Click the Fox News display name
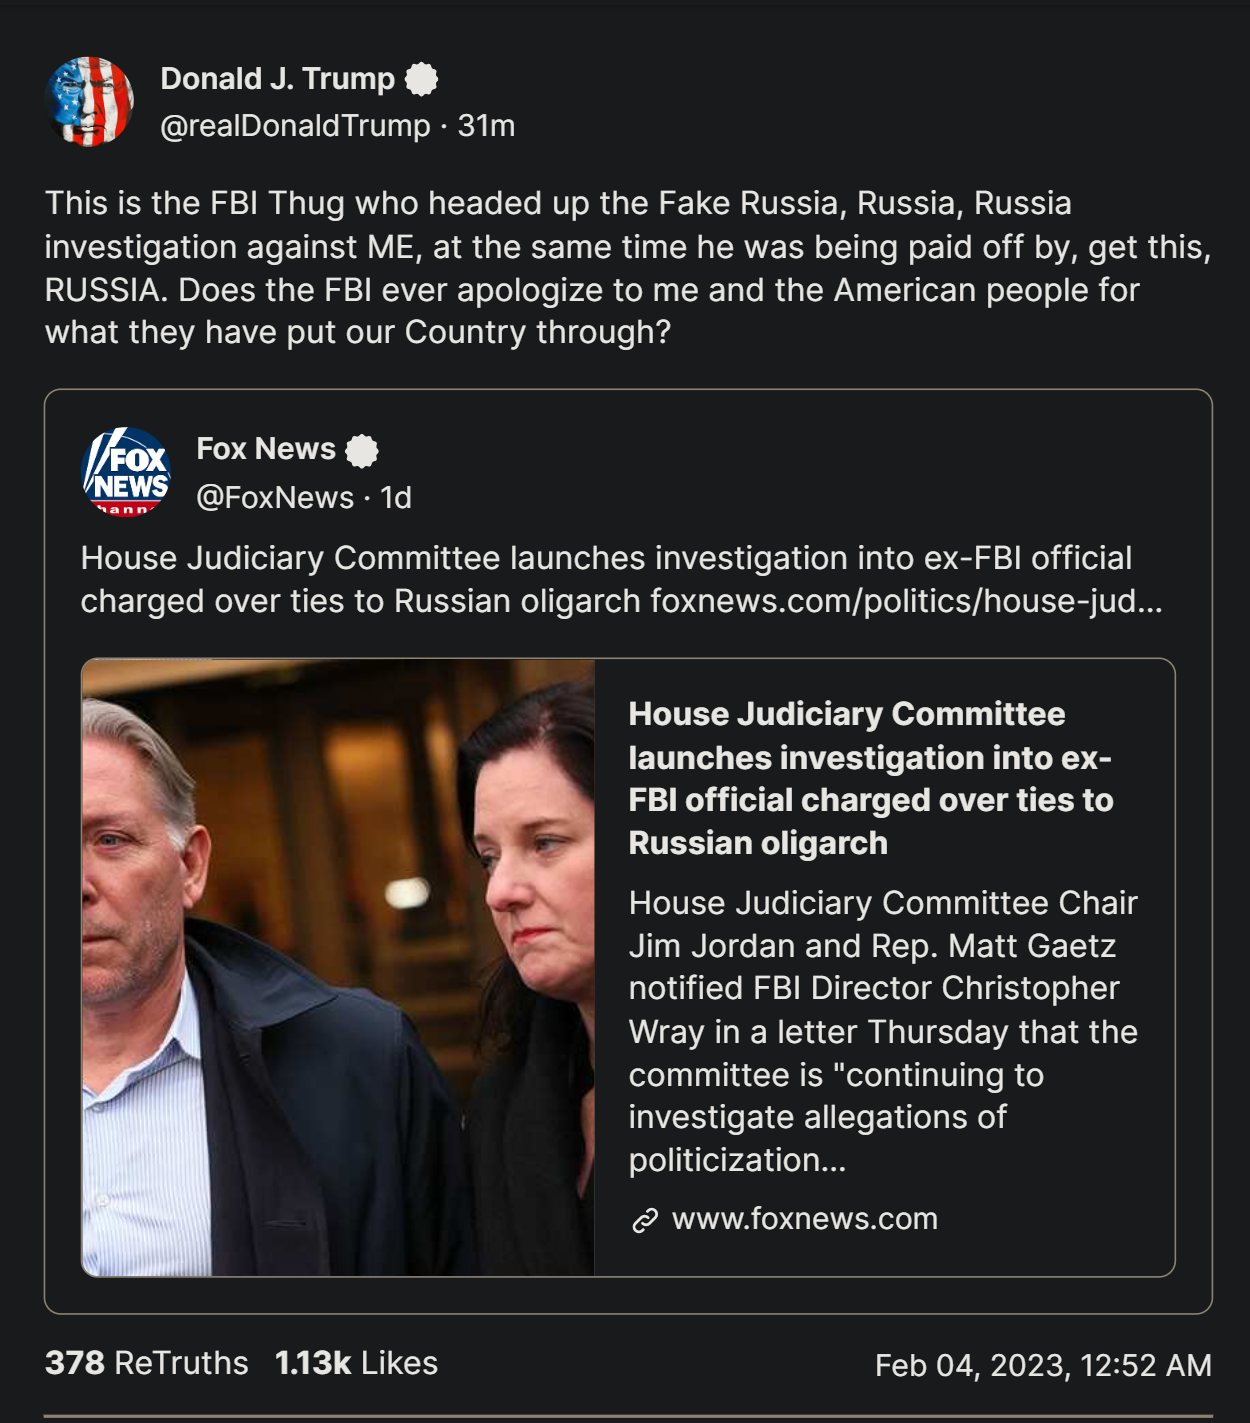 coord(266,449)
